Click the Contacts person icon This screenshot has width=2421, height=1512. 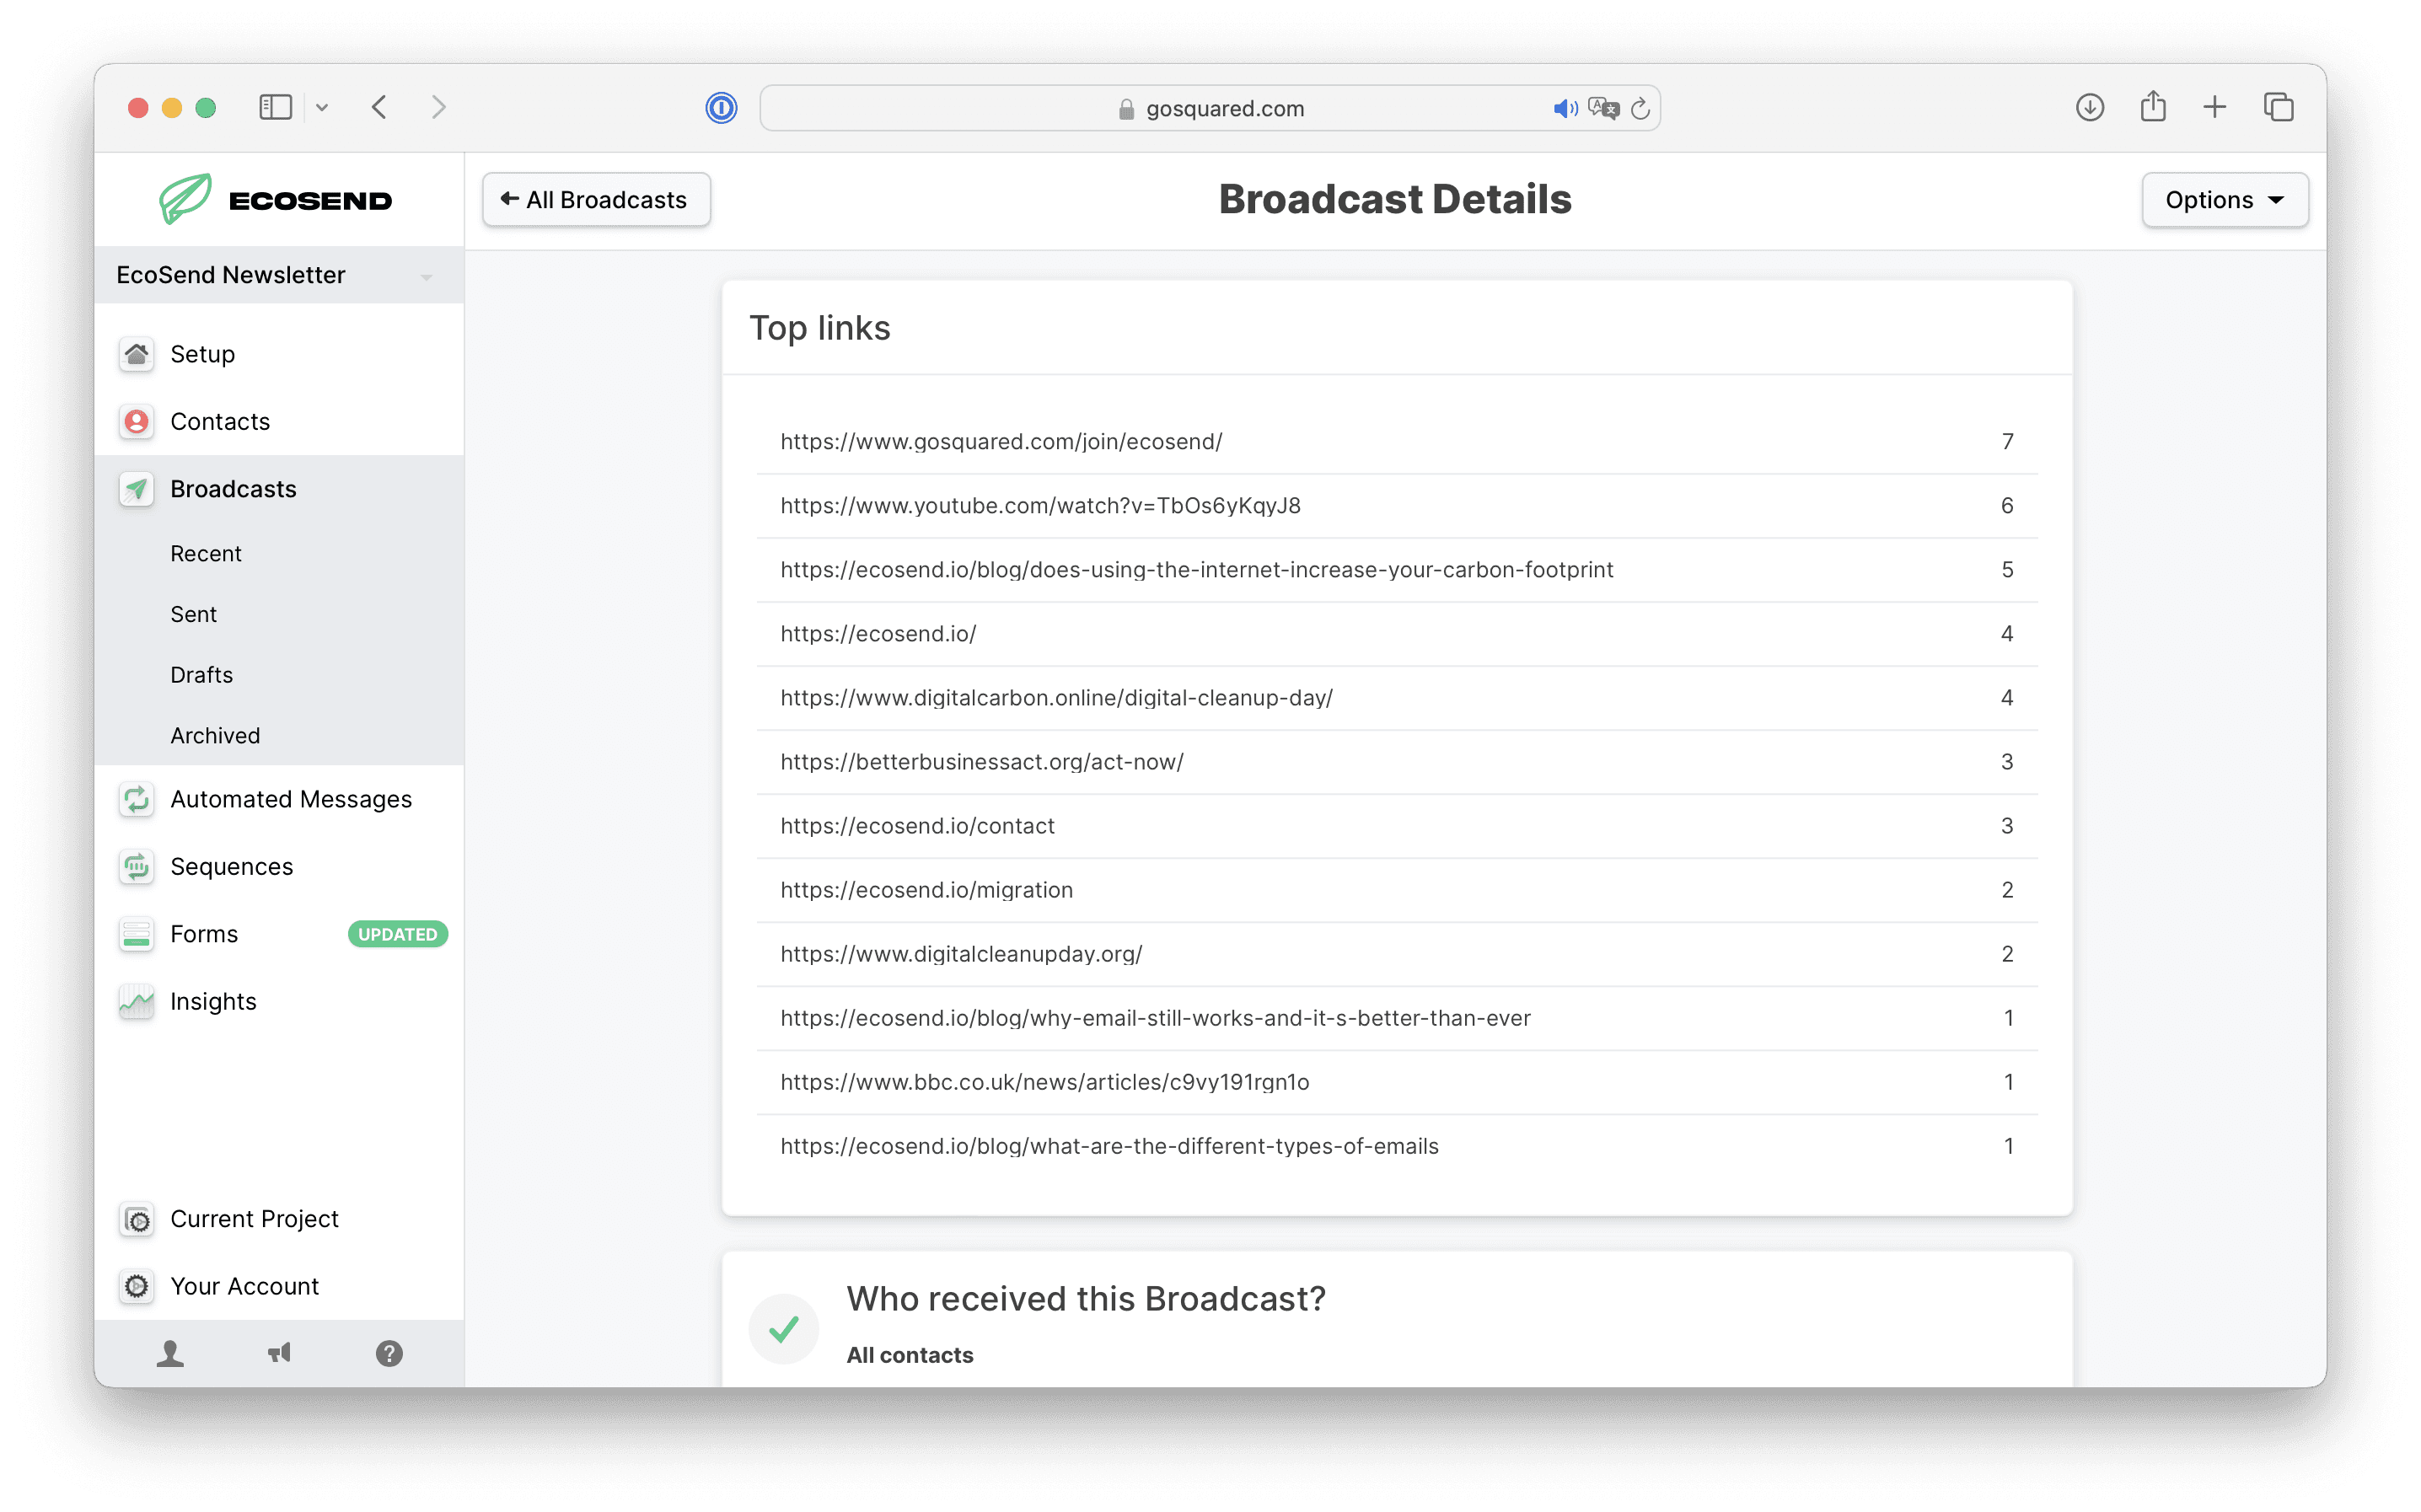coord(136,421)
